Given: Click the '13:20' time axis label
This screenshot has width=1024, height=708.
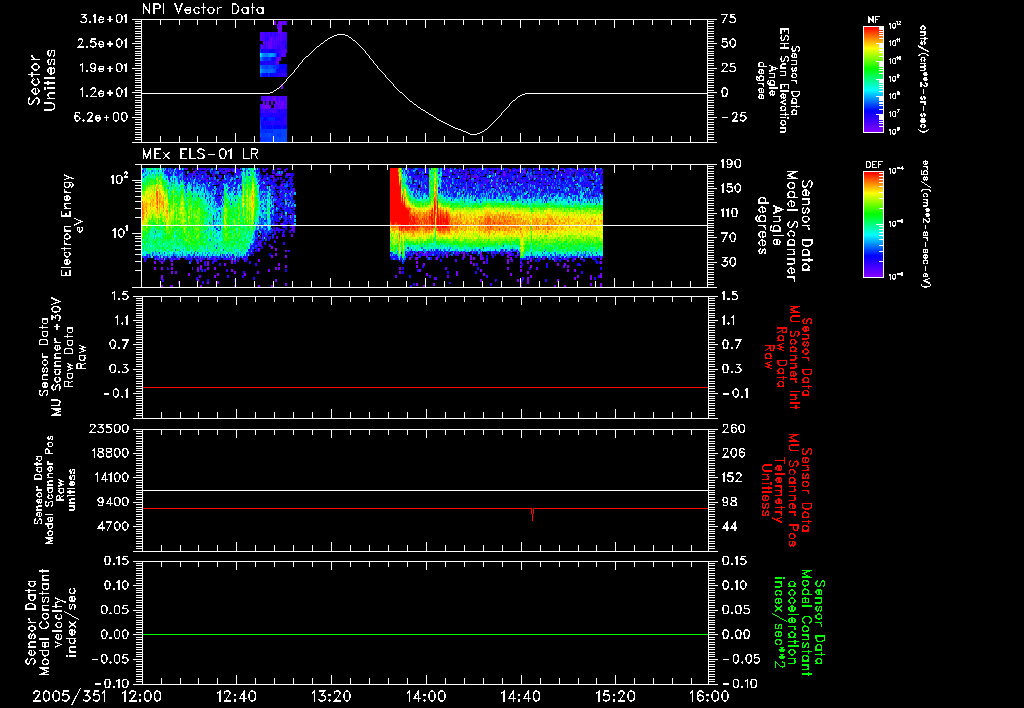Looking at the screenshot, I should coord(331,696).
